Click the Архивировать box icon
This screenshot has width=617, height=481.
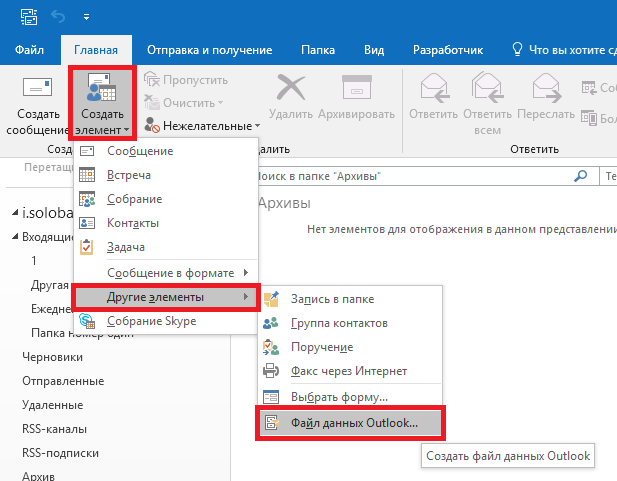(x=357, y=87)
